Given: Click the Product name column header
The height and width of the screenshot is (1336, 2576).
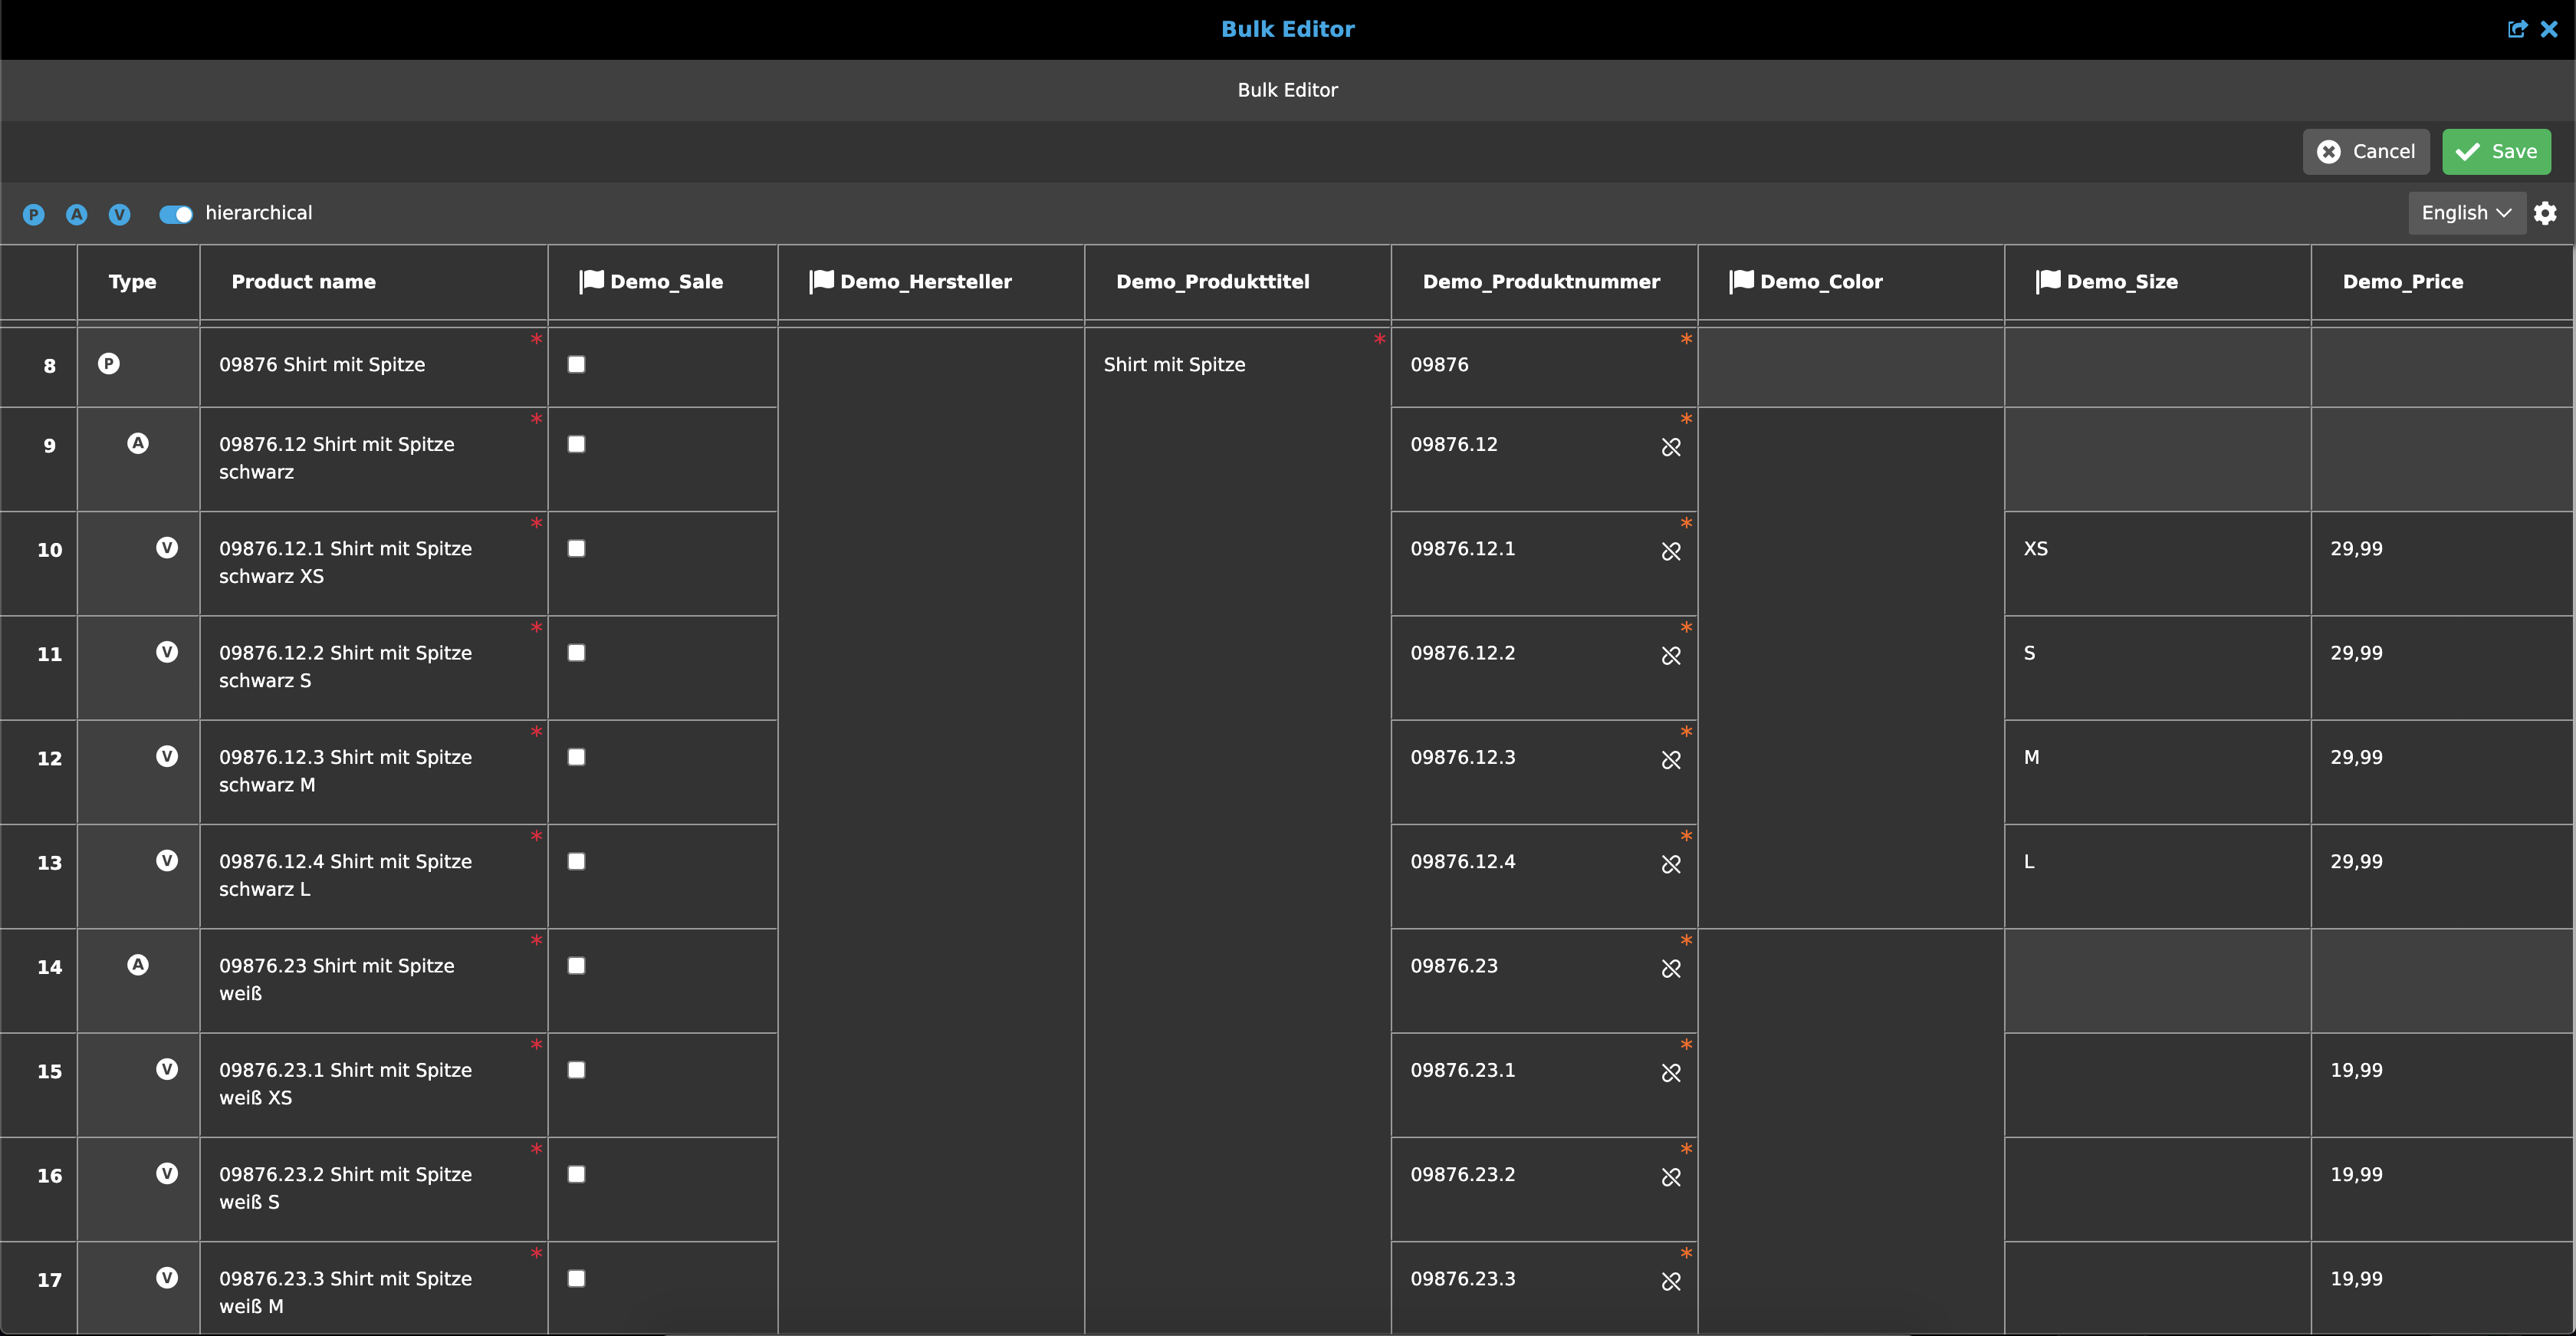Looking at the screenshot, I should coord(304,282).
